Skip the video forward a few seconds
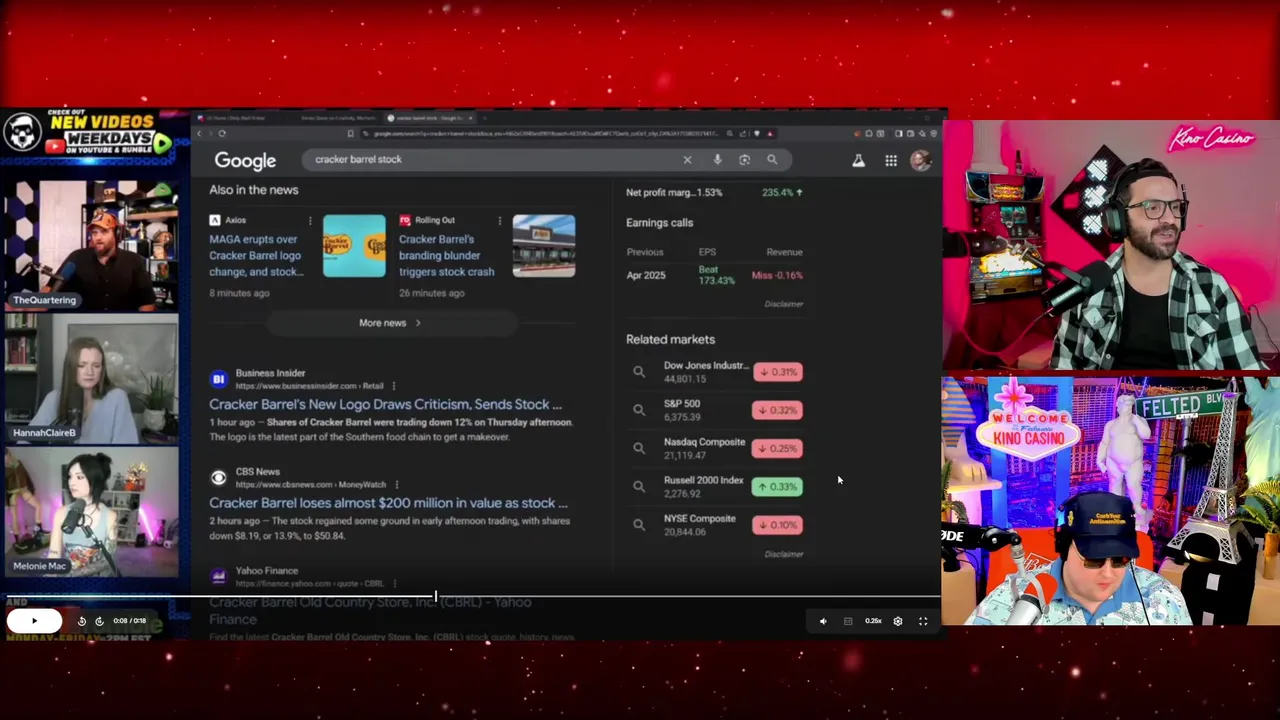The image size is (1280, 720). tap(99, 621)
